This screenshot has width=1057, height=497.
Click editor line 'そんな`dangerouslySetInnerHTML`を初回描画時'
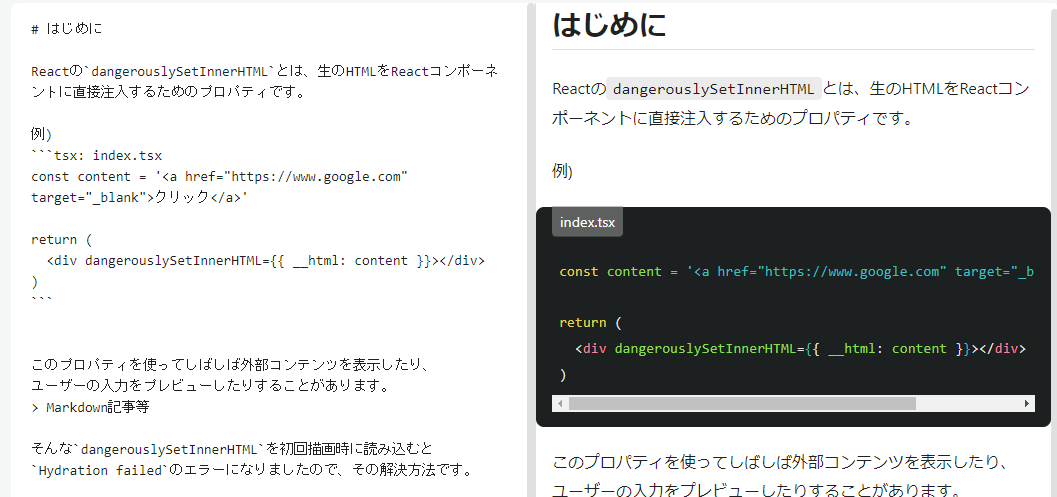232,449
